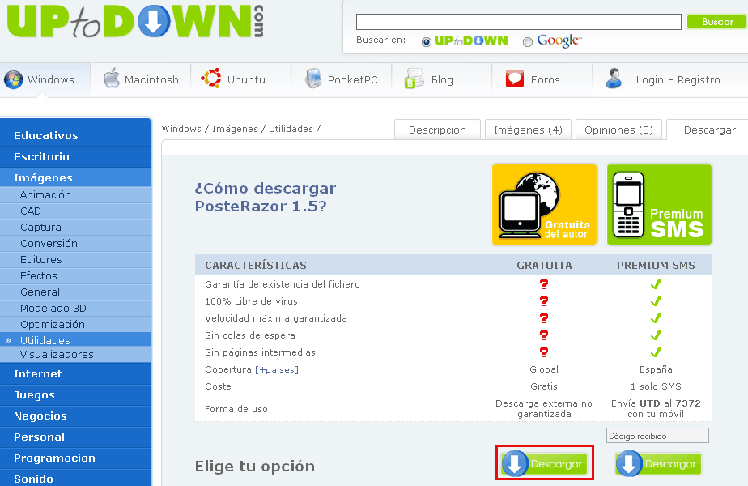The width and height of the screenshot is (748, 486).
Task: Click the green checkmark for file guarantee row
Action: pos(656,284)
